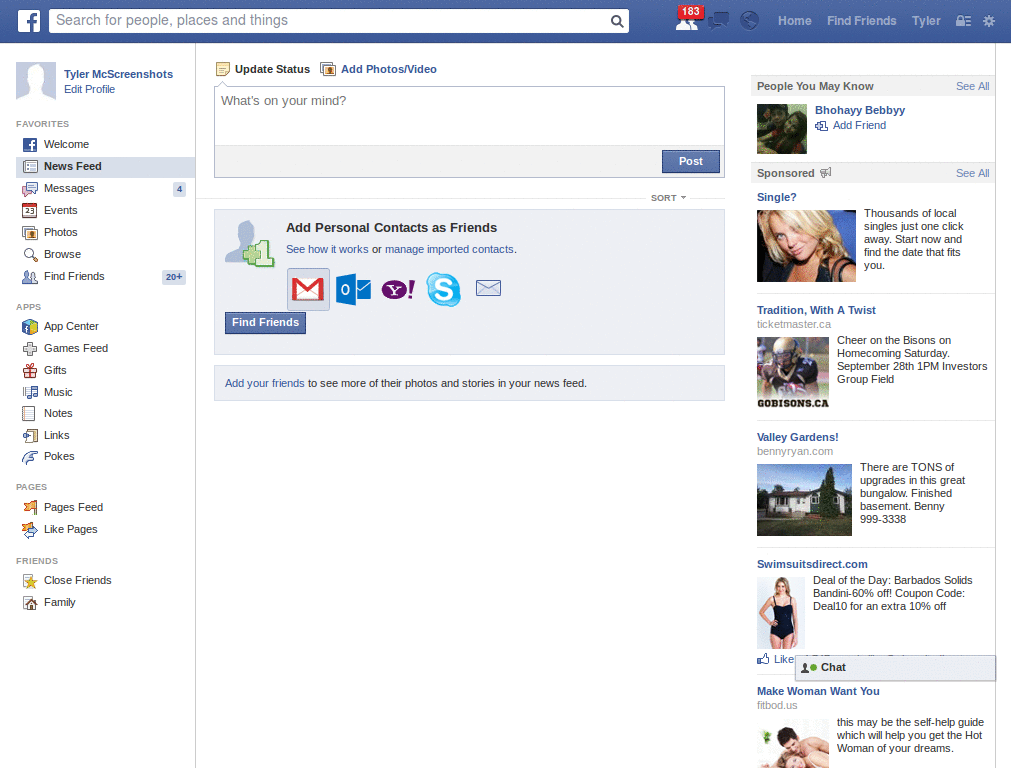Click the Post button
The image size is (1024, 768).
click(x=690, y=161)
